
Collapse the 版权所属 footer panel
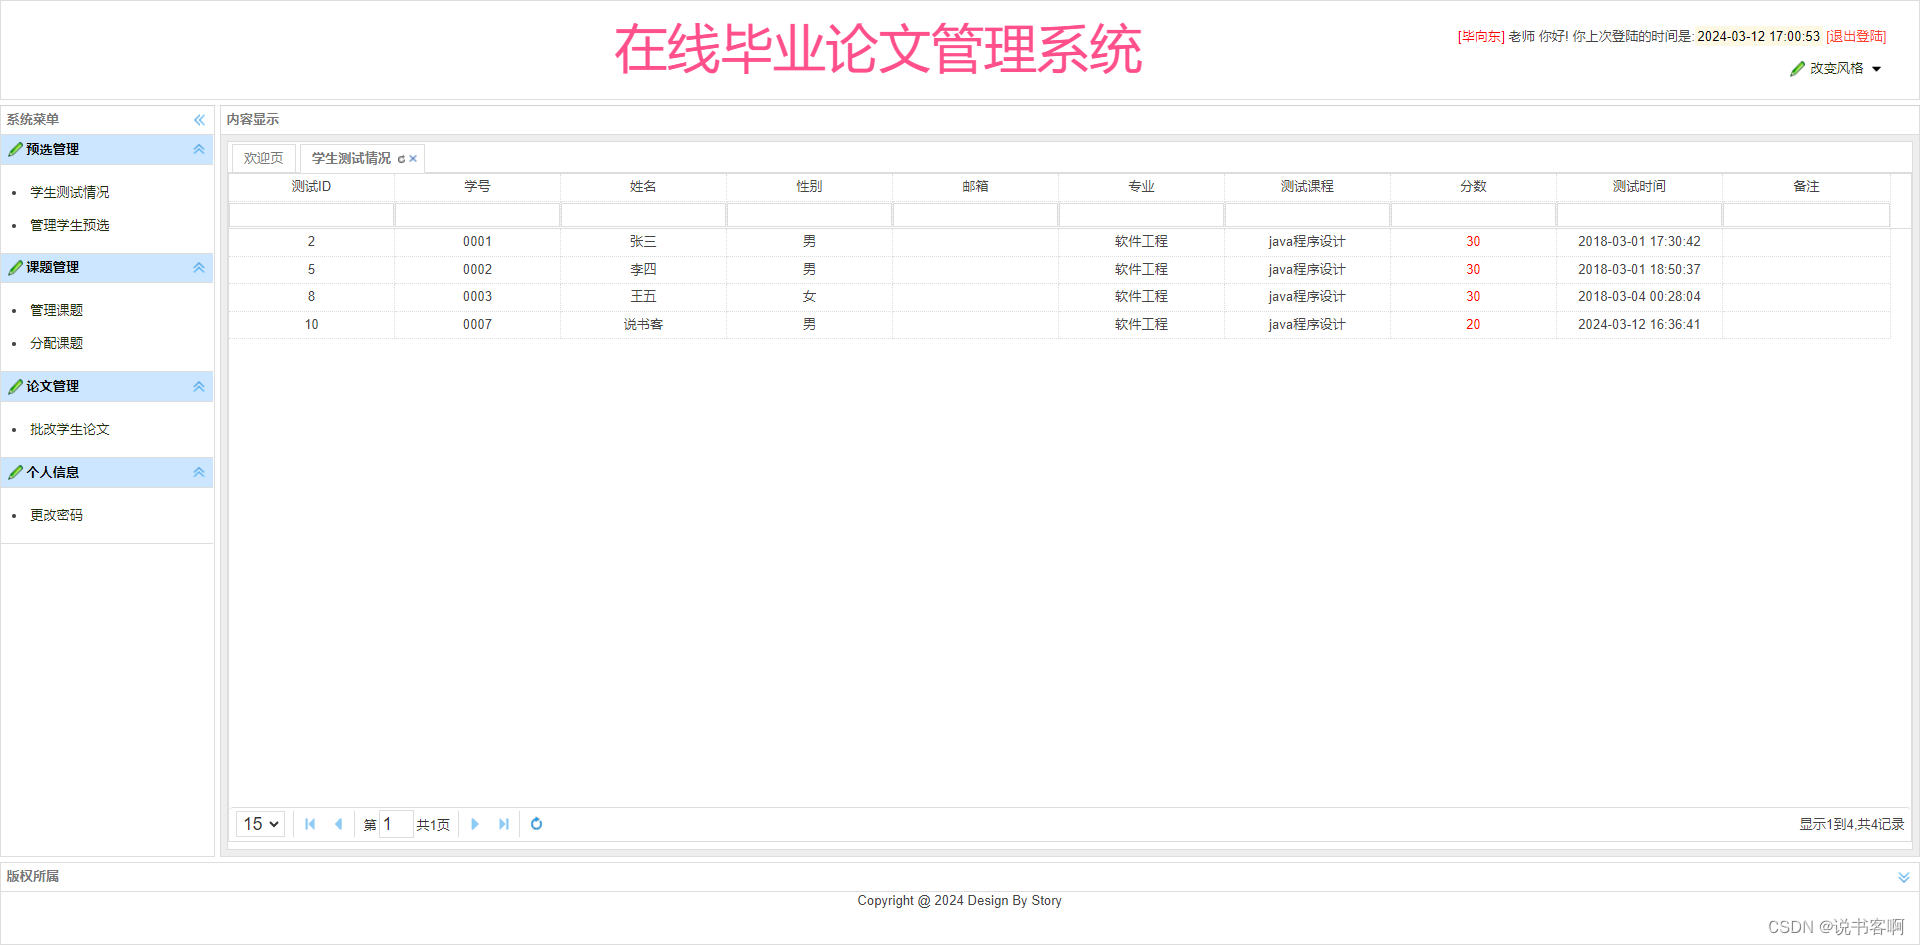[x=1904, y=877]
